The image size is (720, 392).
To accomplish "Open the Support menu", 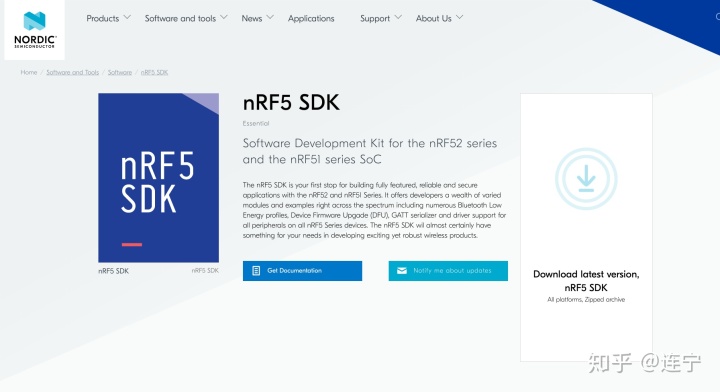I will coord(375,18).
